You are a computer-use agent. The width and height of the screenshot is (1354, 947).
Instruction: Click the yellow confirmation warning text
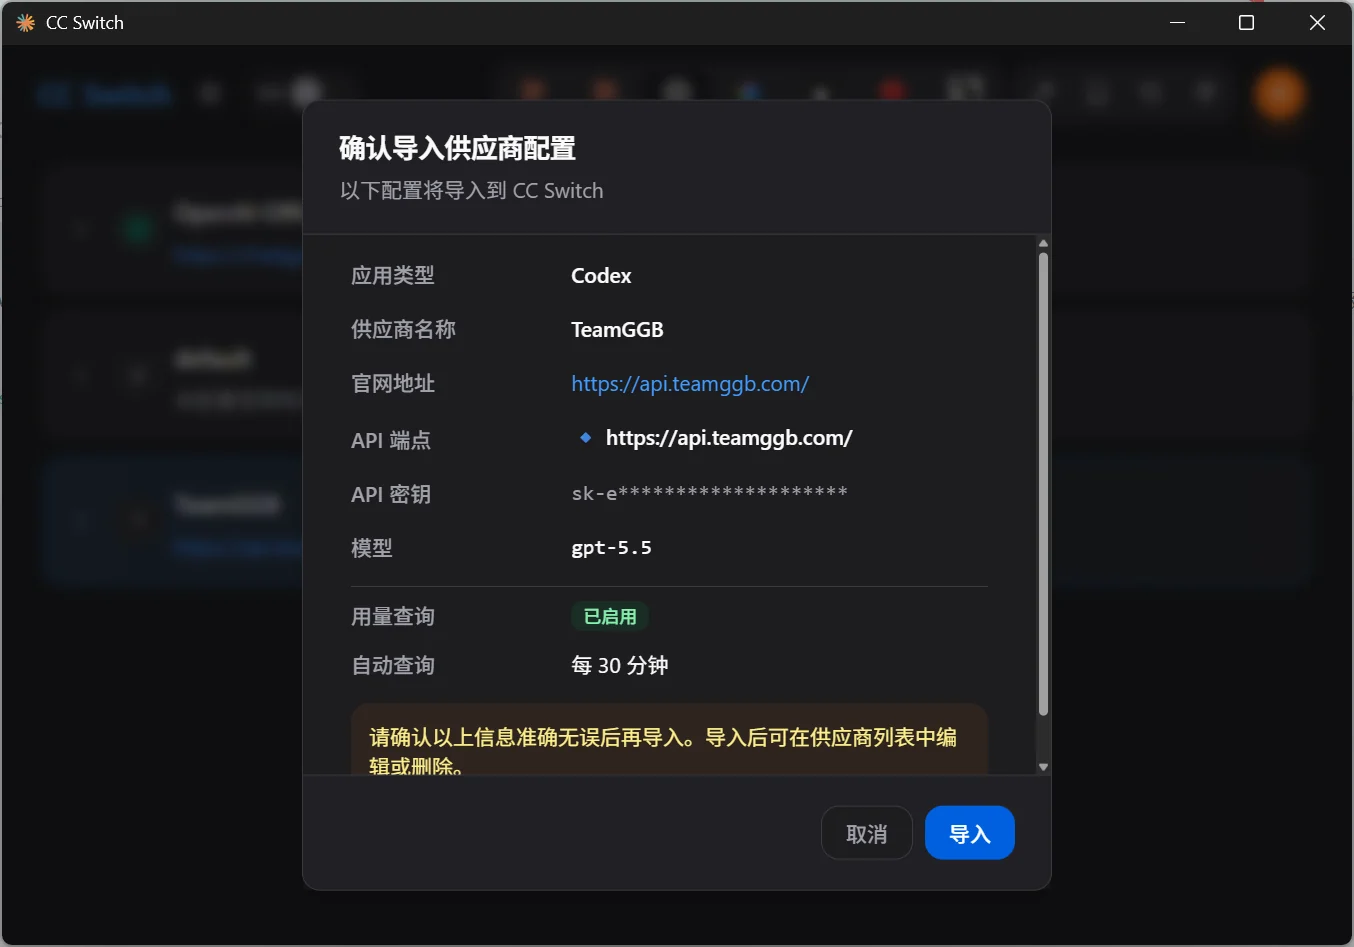[663, 751]
